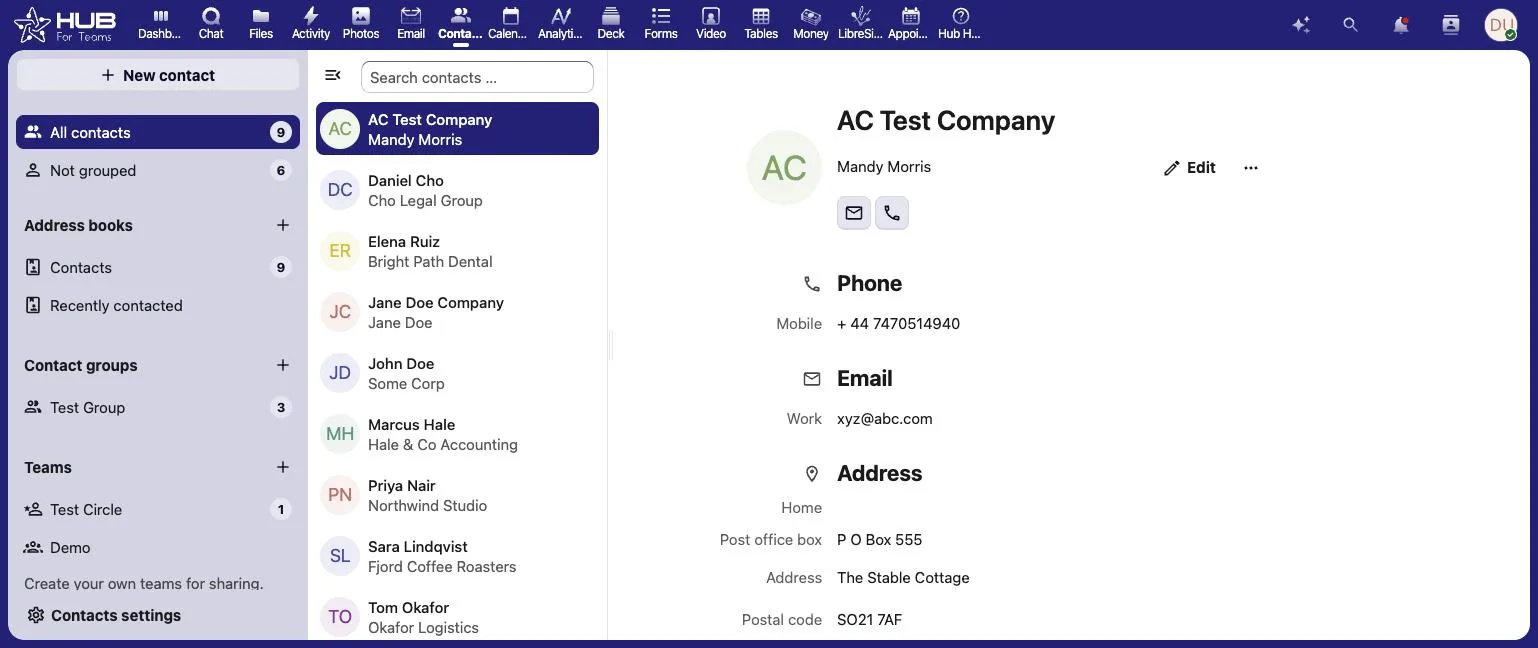This screenshot has height=648, width=1538.
Task: Open the three-dots actions menu for contact
Action: (x=1251, y=168)
